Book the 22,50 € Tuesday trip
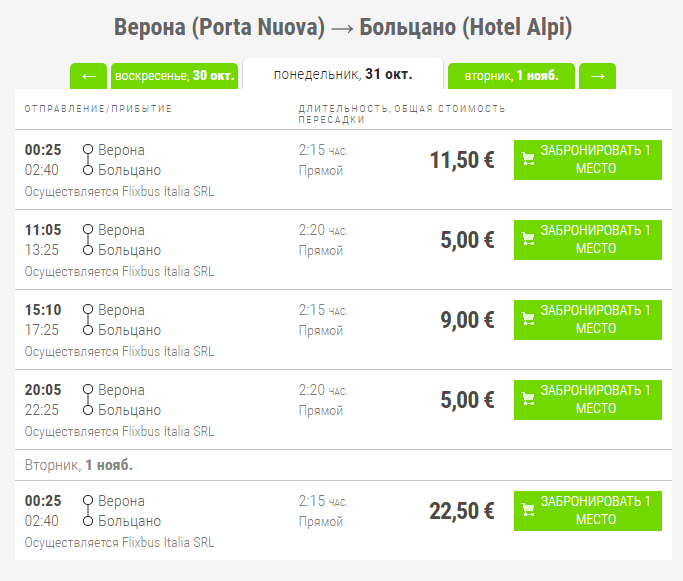The width and height of the screenshot is (683, 581). point(588,511)
